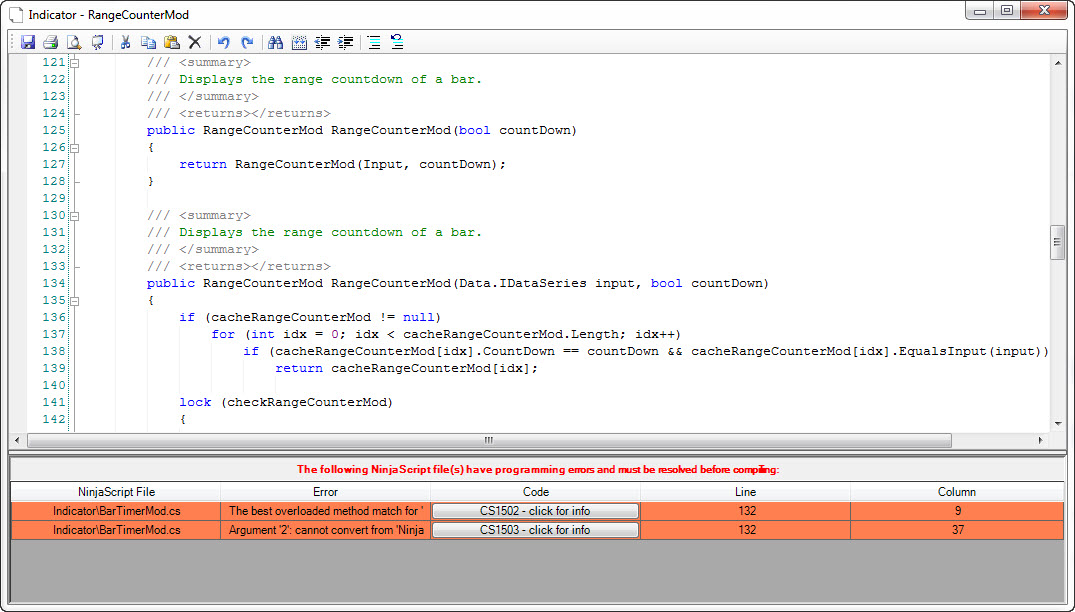Uncomment selected lines icon
Viewport: 1075px width, 612px height.
397,42
